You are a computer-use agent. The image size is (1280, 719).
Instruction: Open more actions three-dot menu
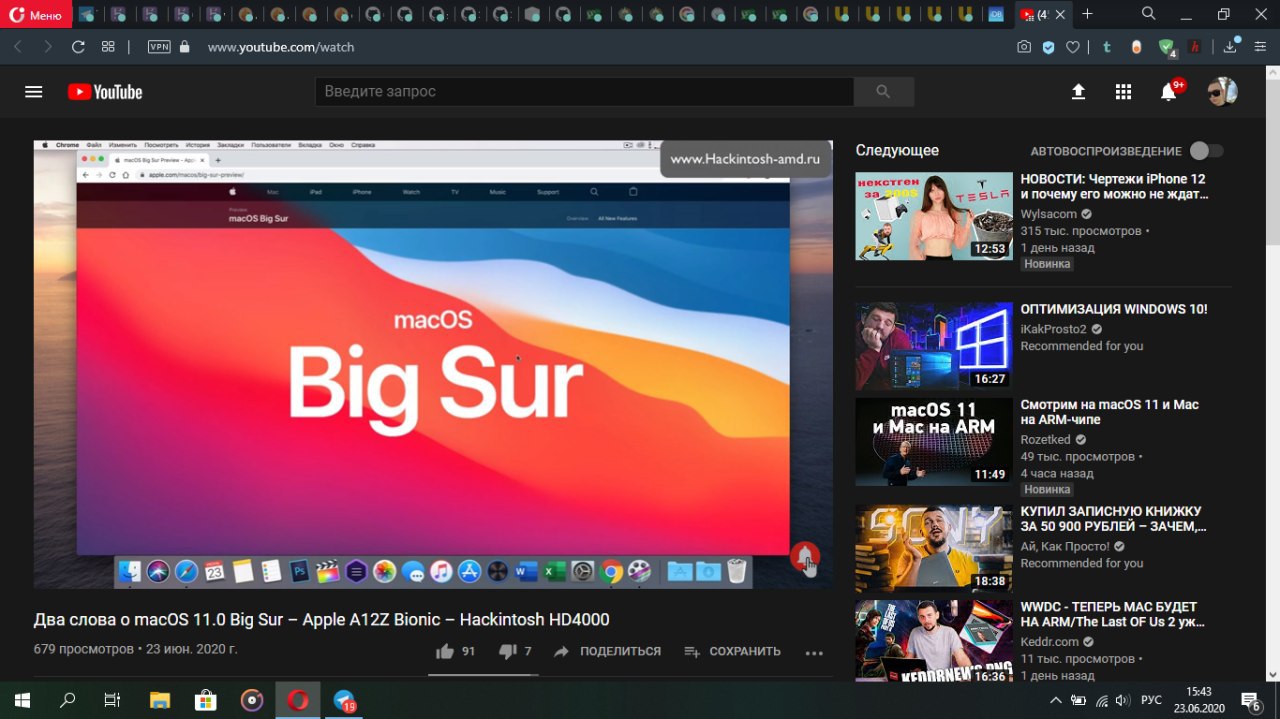tap(814, 653)
